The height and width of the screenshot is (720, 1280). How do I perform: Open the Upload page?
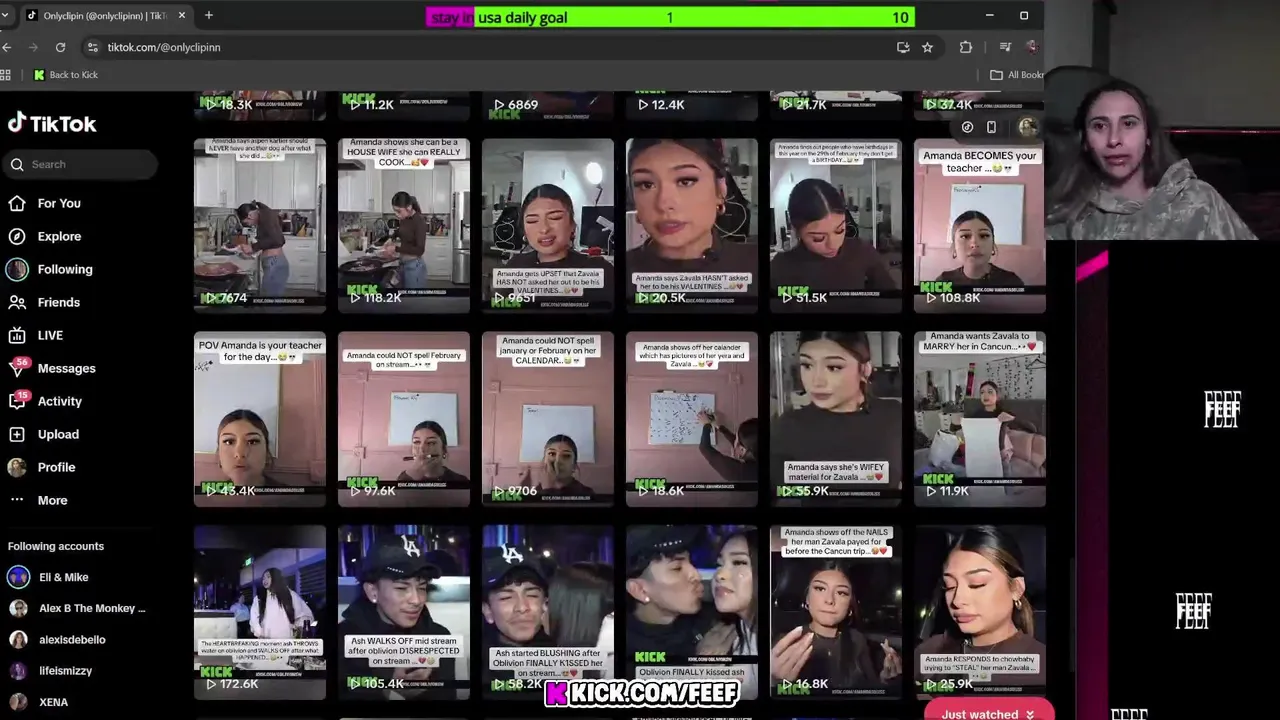(58, 434)
